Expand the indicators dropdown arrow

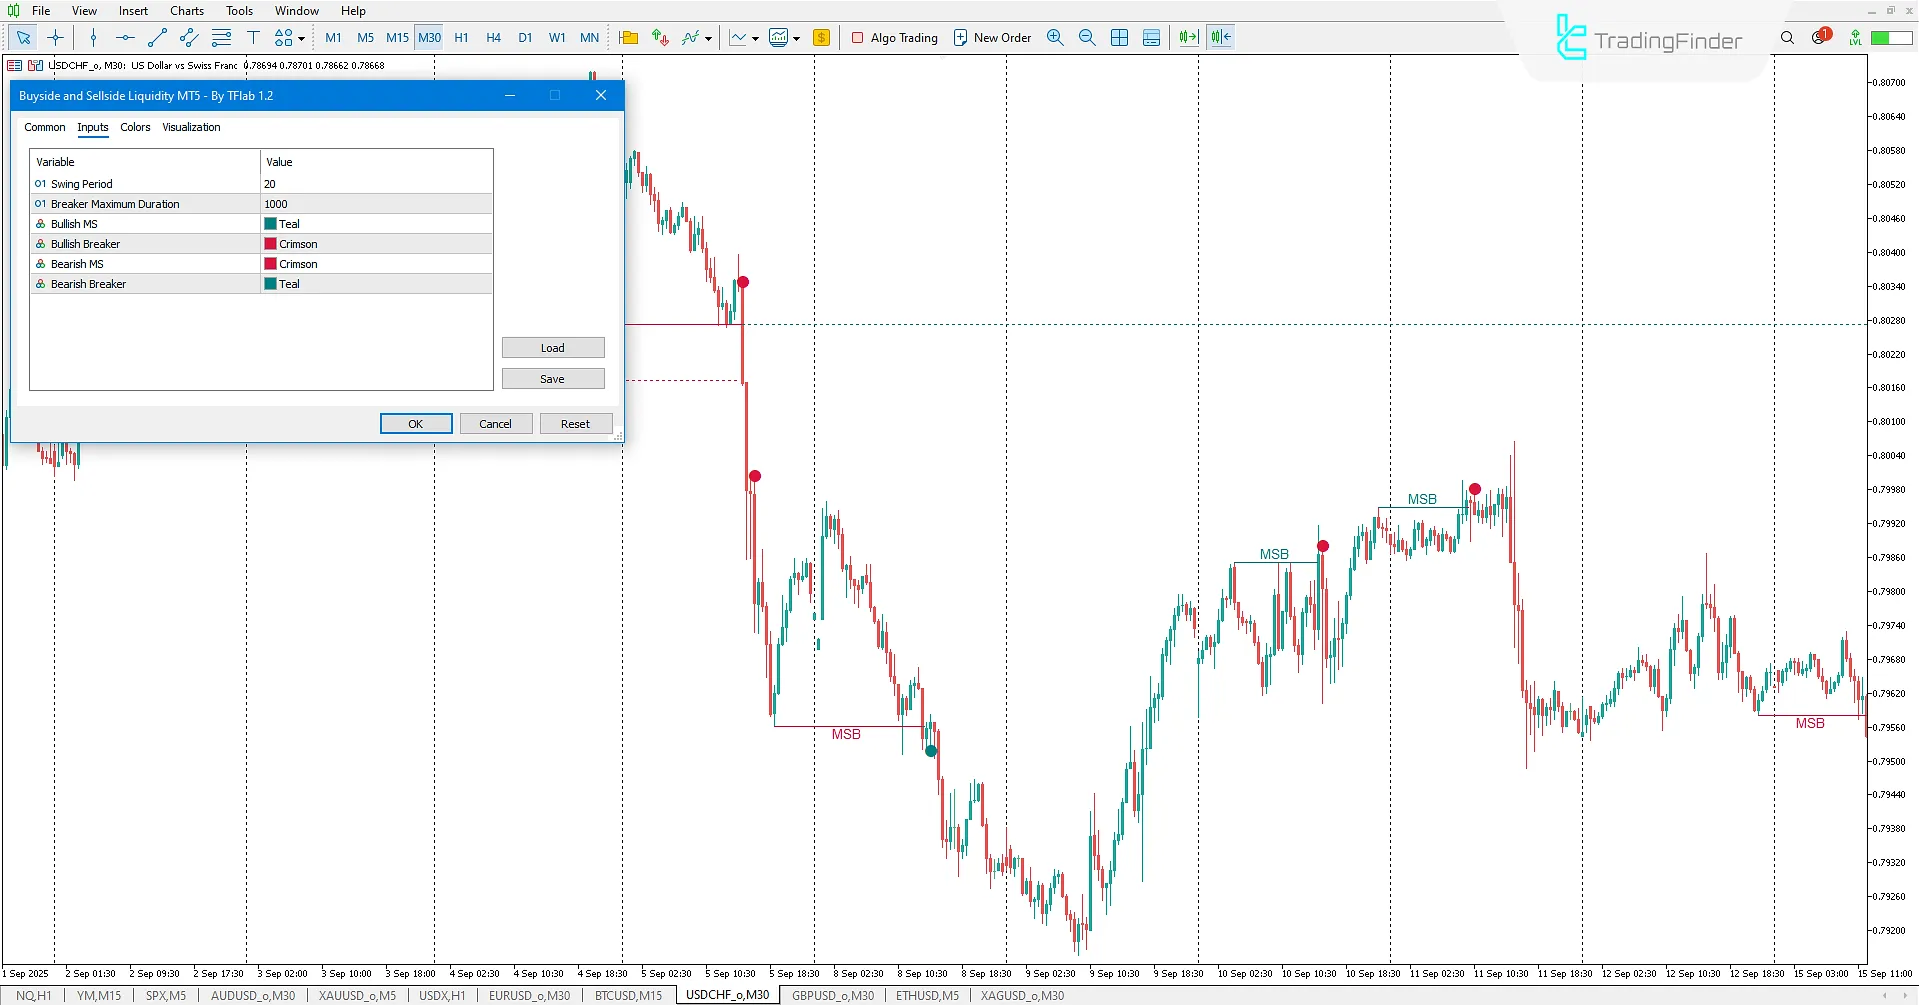click(708, 38)
